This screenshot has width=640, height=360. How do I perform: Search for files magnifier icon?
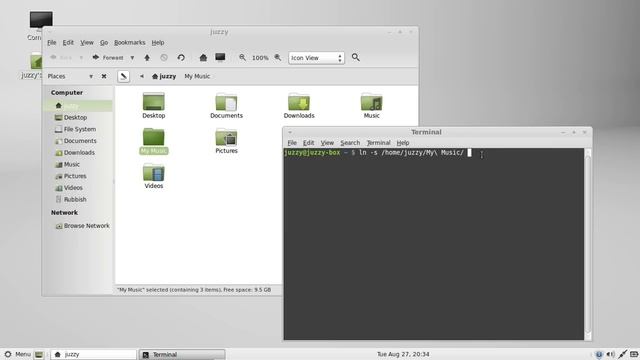coord(356,58)
